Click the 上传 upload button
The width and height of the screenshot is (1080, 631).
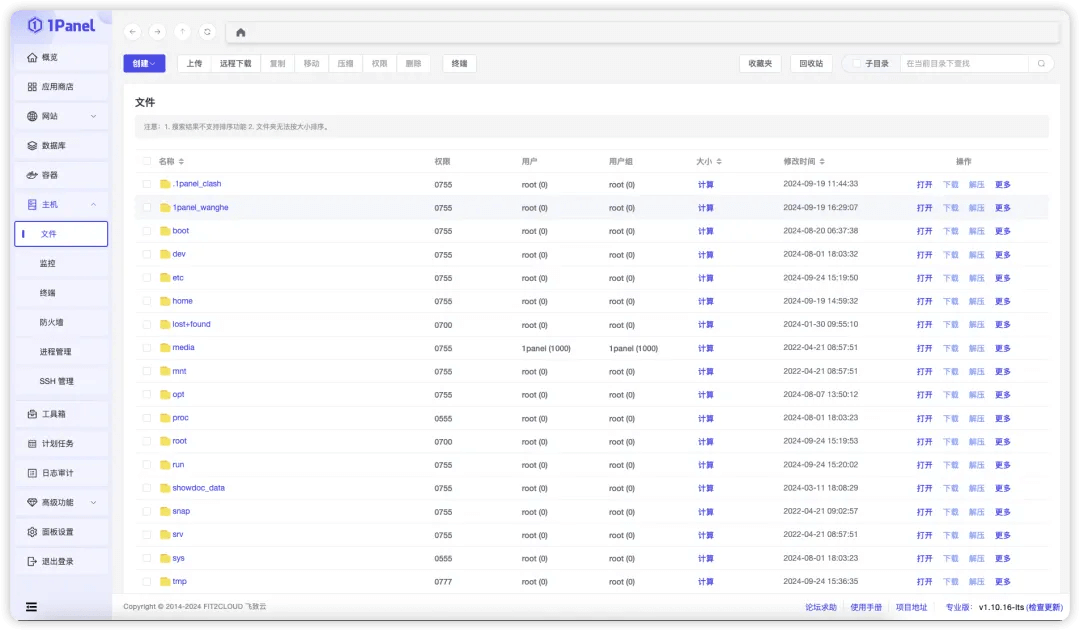click(194, 63)
